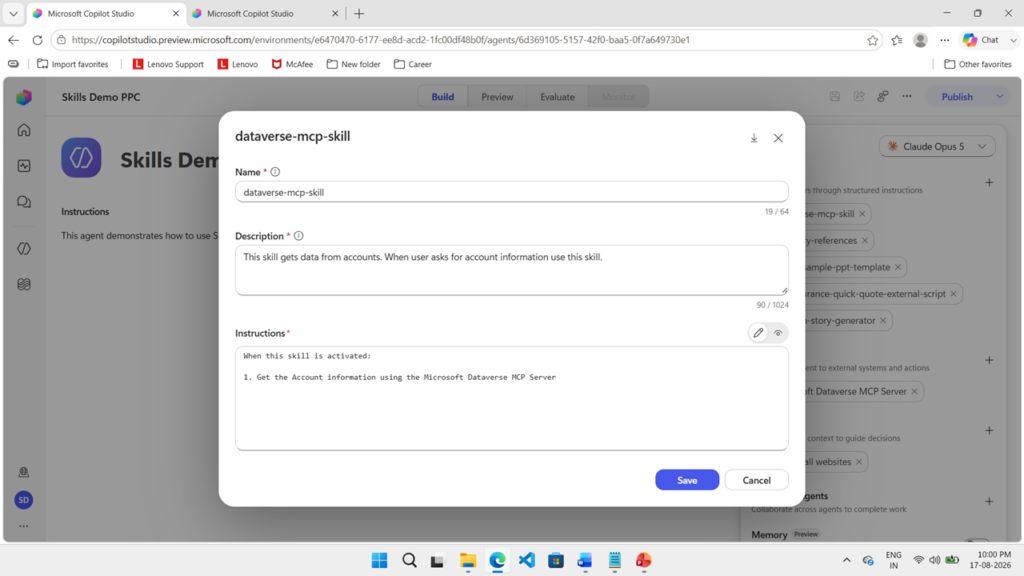Remove the quick-quote-external-script chip
The width and height of the screenshot is (1024, 576).
coord(953,294)
